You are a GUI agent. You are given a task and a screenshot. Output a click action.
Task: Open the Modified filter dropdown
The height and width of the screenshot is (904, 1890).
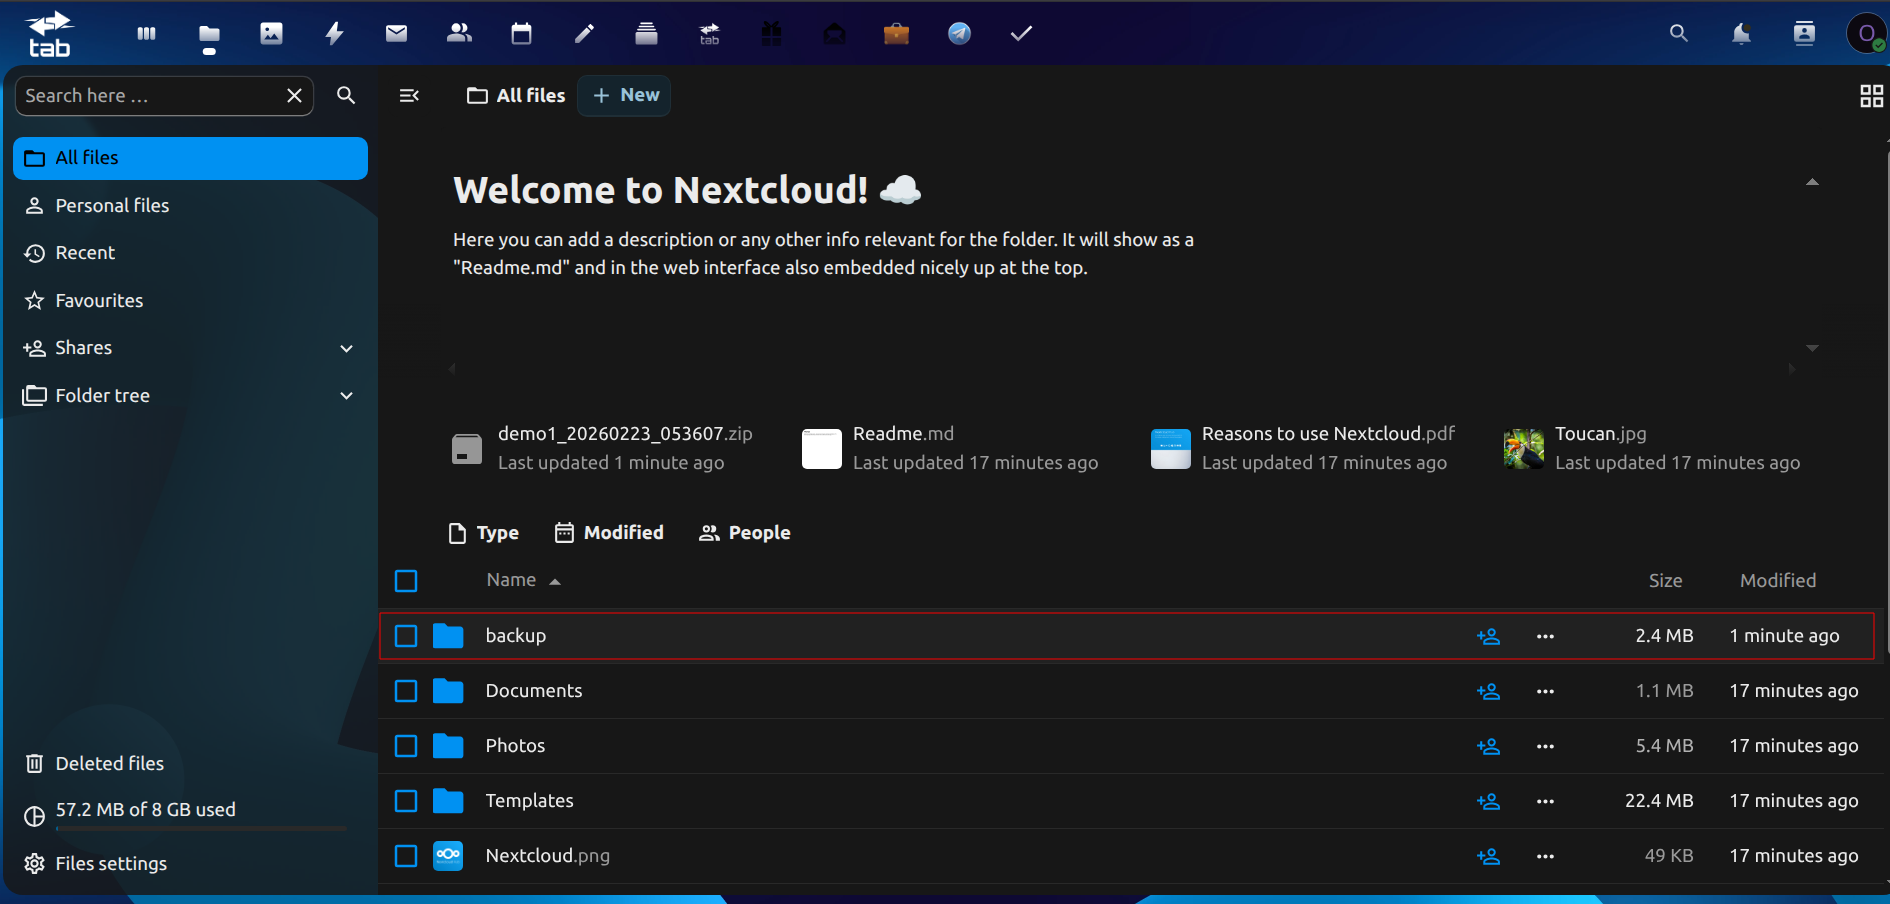point(609,533)
